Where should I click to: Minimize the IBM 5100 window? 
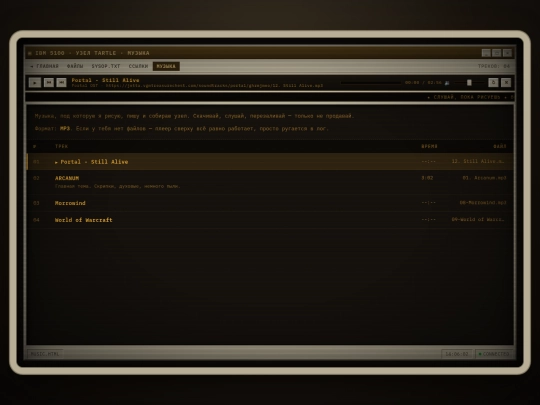pos(486,53)
